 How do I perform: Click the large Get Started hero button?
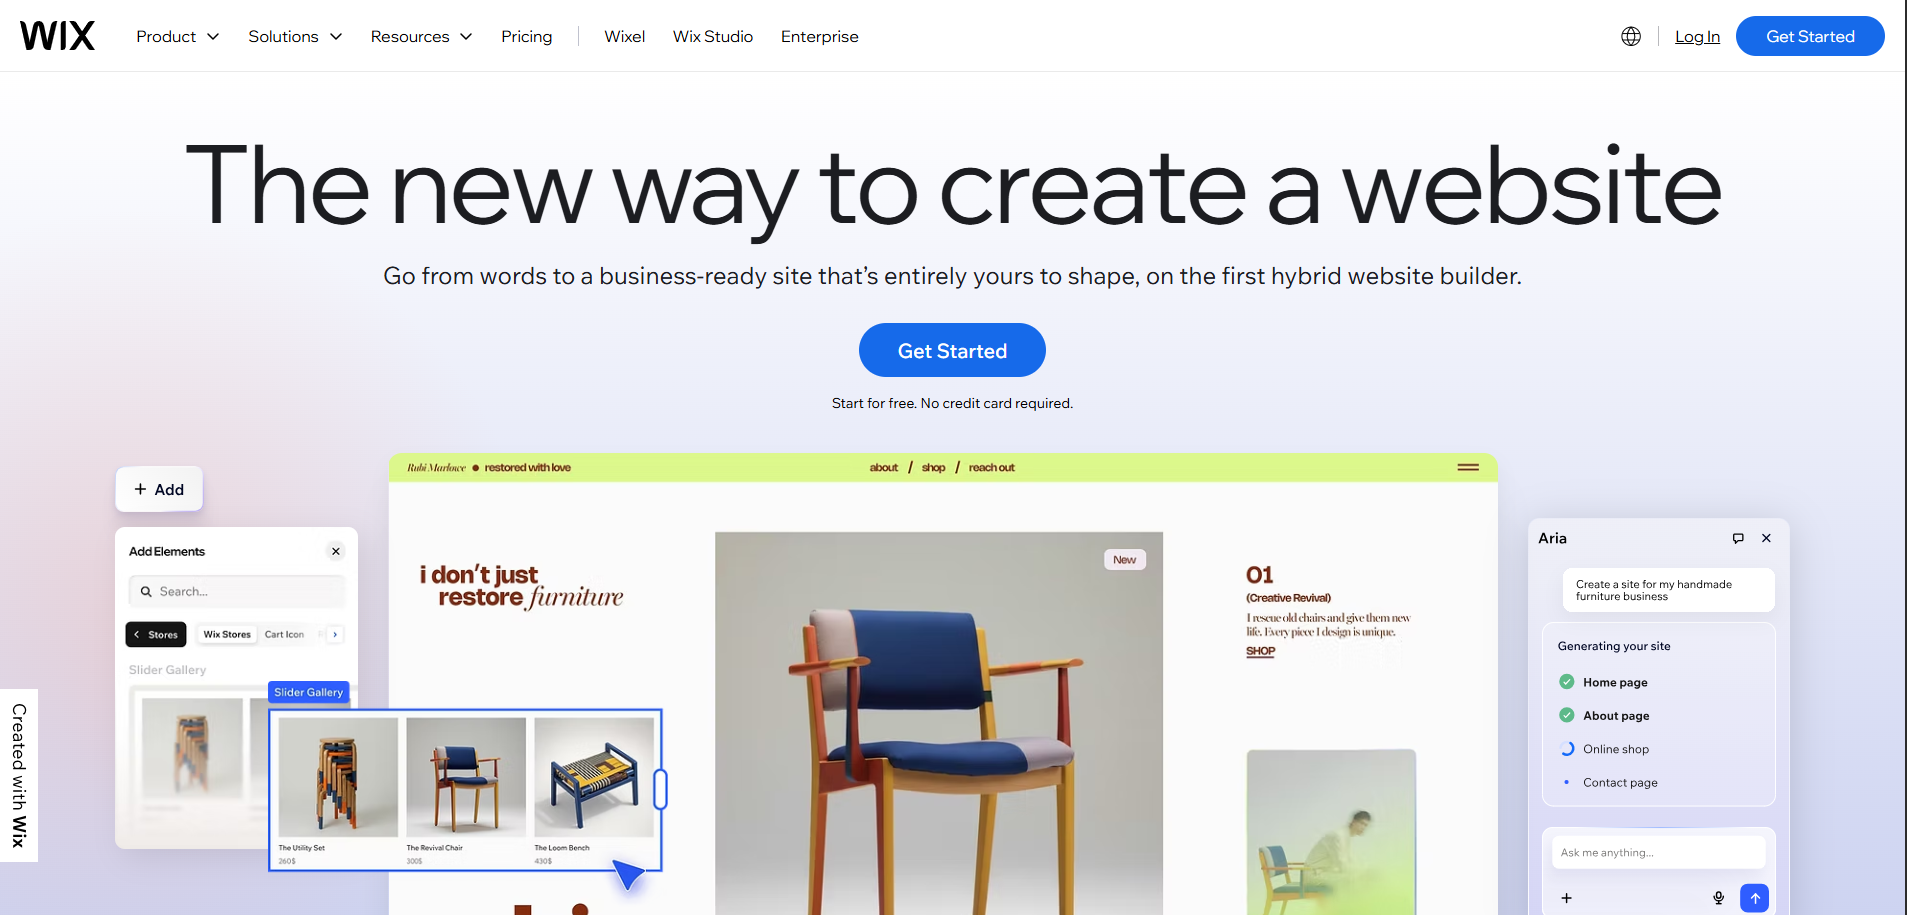tap(952, 350)
